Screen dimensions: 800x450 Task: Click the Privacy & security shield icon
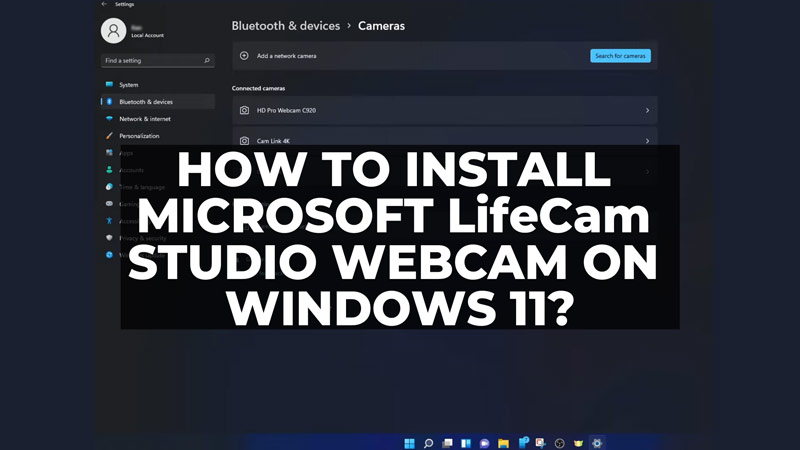[109, 238]
